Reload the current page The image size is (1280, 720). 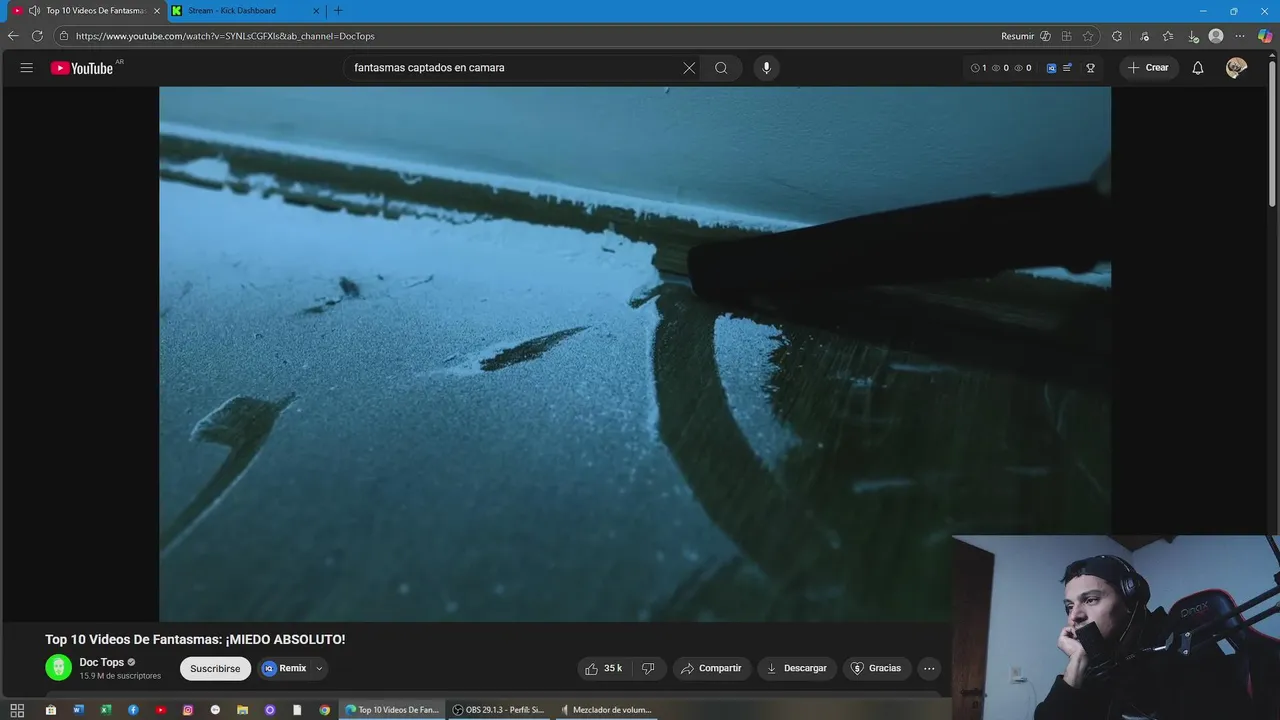(37, 36)
